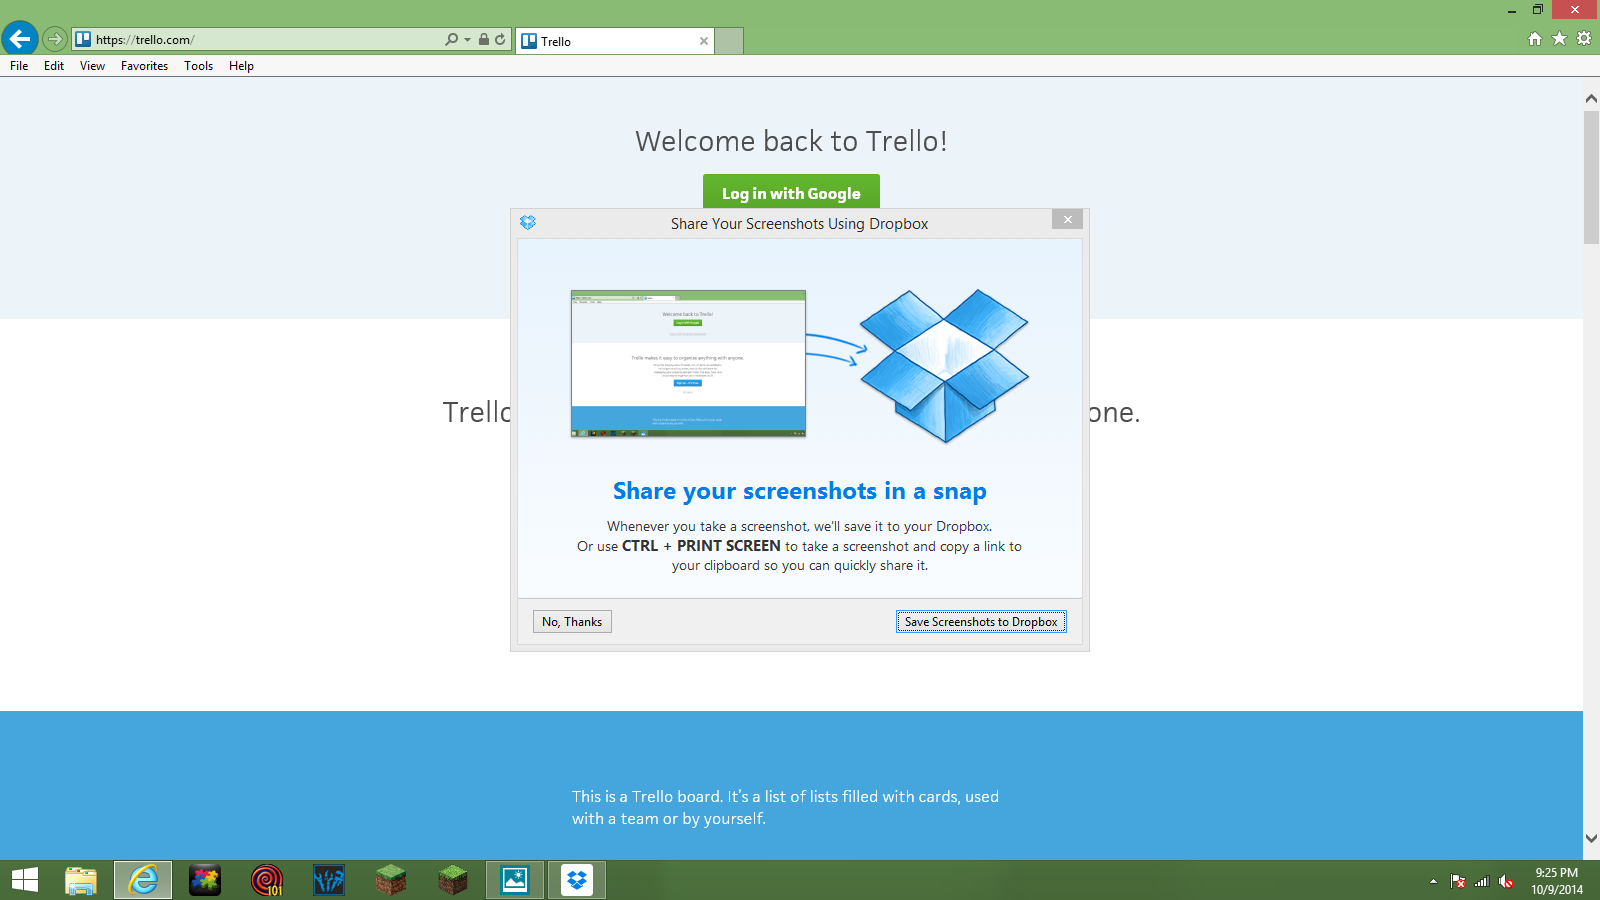Click the screenshot preview thumbnail in dialog
Viewport: 1600px width, 900px height.
point(688,364)
